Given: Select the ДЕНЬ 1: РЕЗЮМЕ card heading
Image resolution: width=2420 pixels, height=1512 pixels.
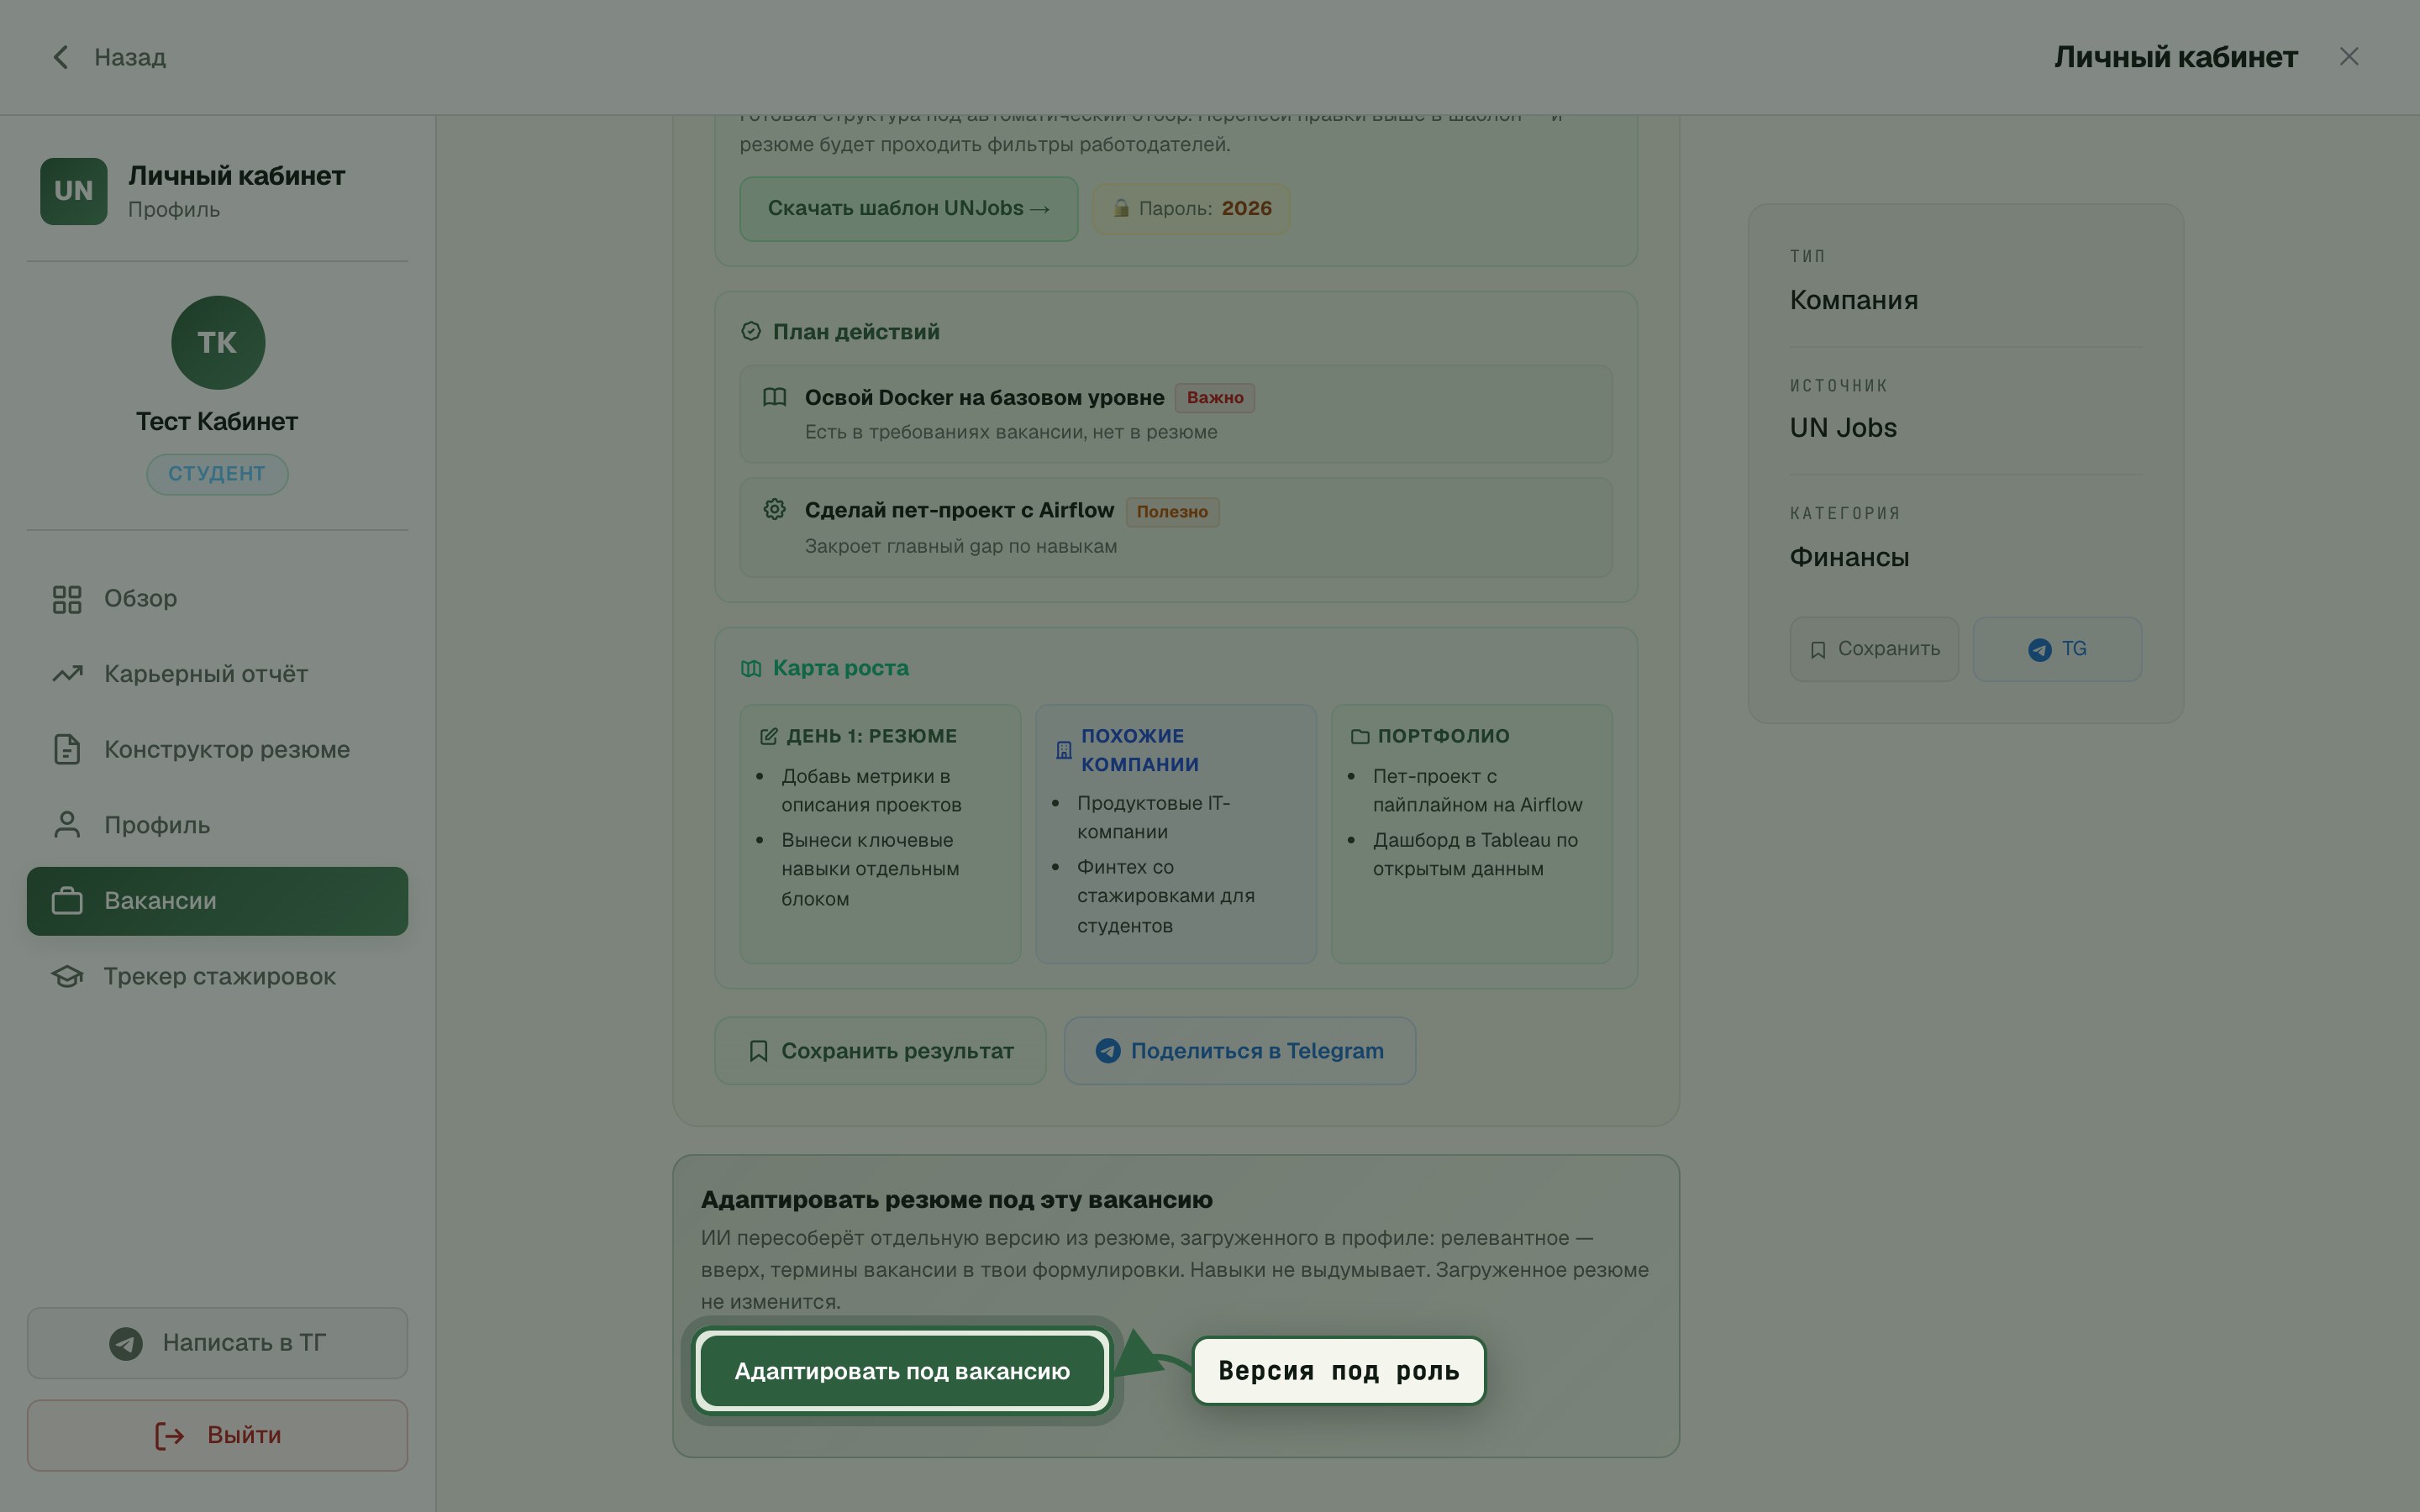Looking at the screenshot, I should tap(871, 736).
